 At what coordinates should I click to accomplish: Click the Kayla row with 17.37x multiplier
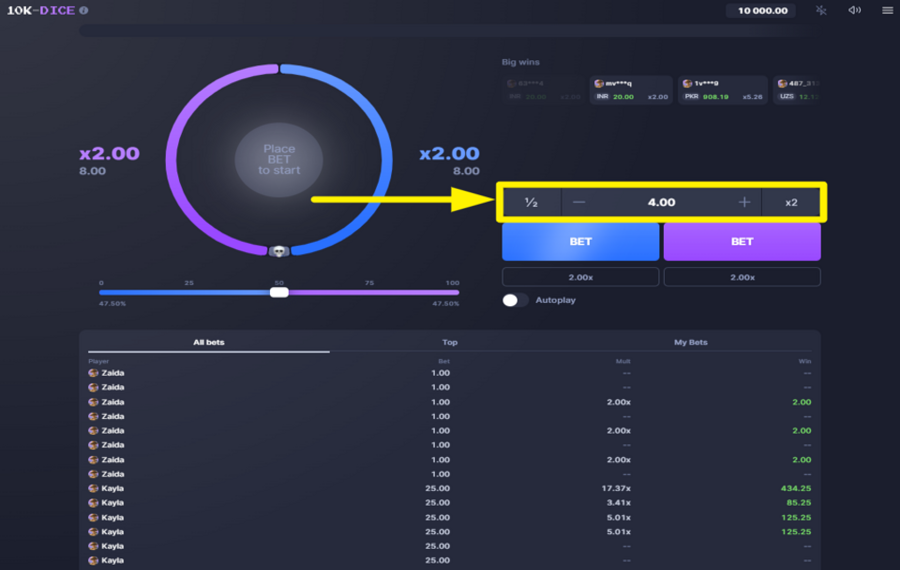click(x=450, y=488)
